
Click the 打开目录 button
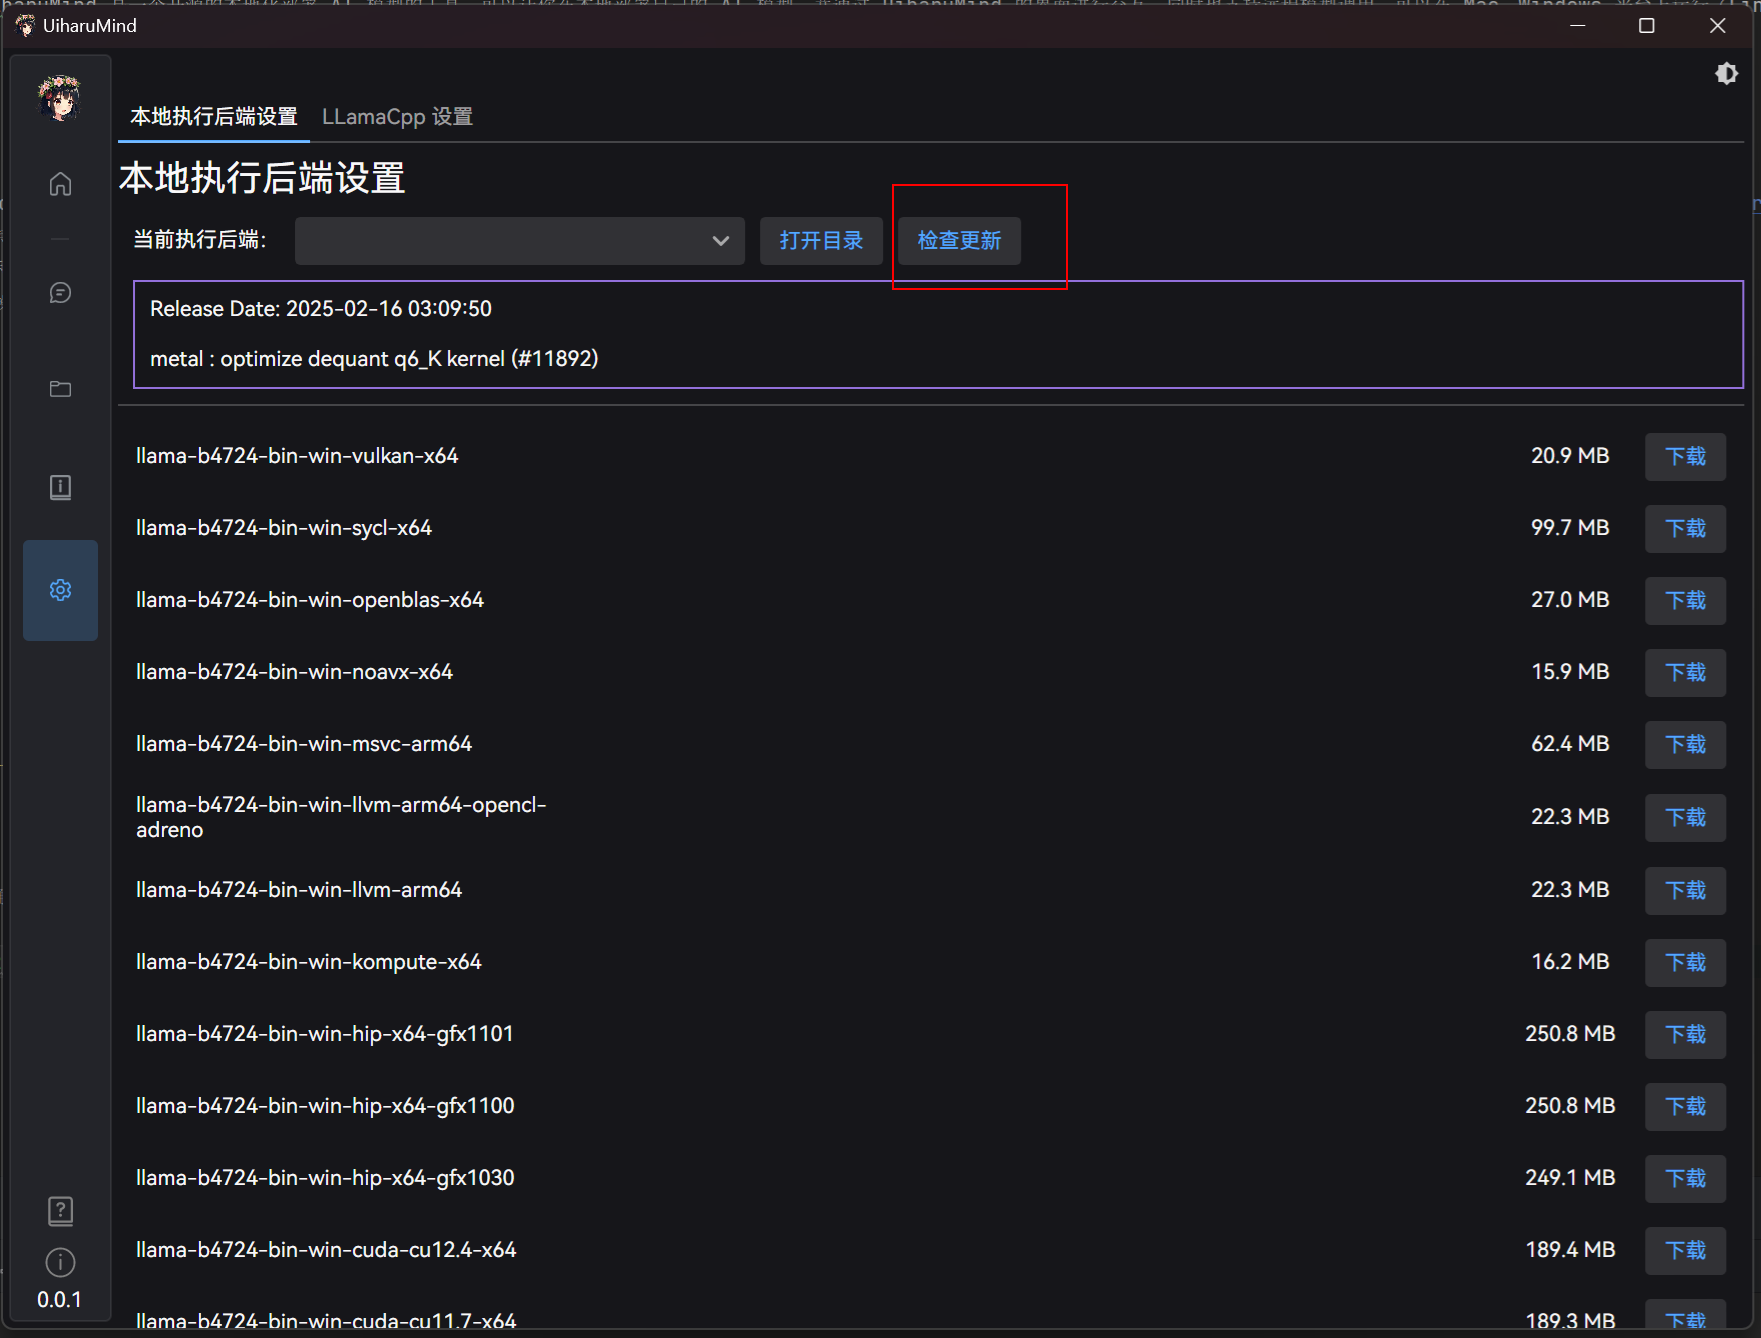coord(821,241)
